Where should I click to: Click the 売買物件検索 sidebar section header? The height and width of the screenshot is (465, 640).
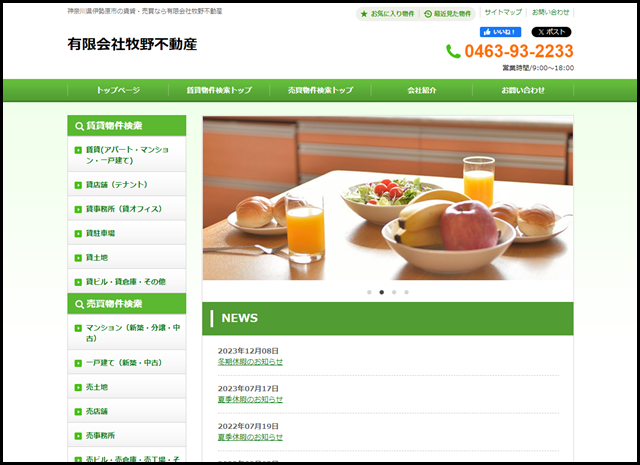pyautogui.click(x=127, y=304)
